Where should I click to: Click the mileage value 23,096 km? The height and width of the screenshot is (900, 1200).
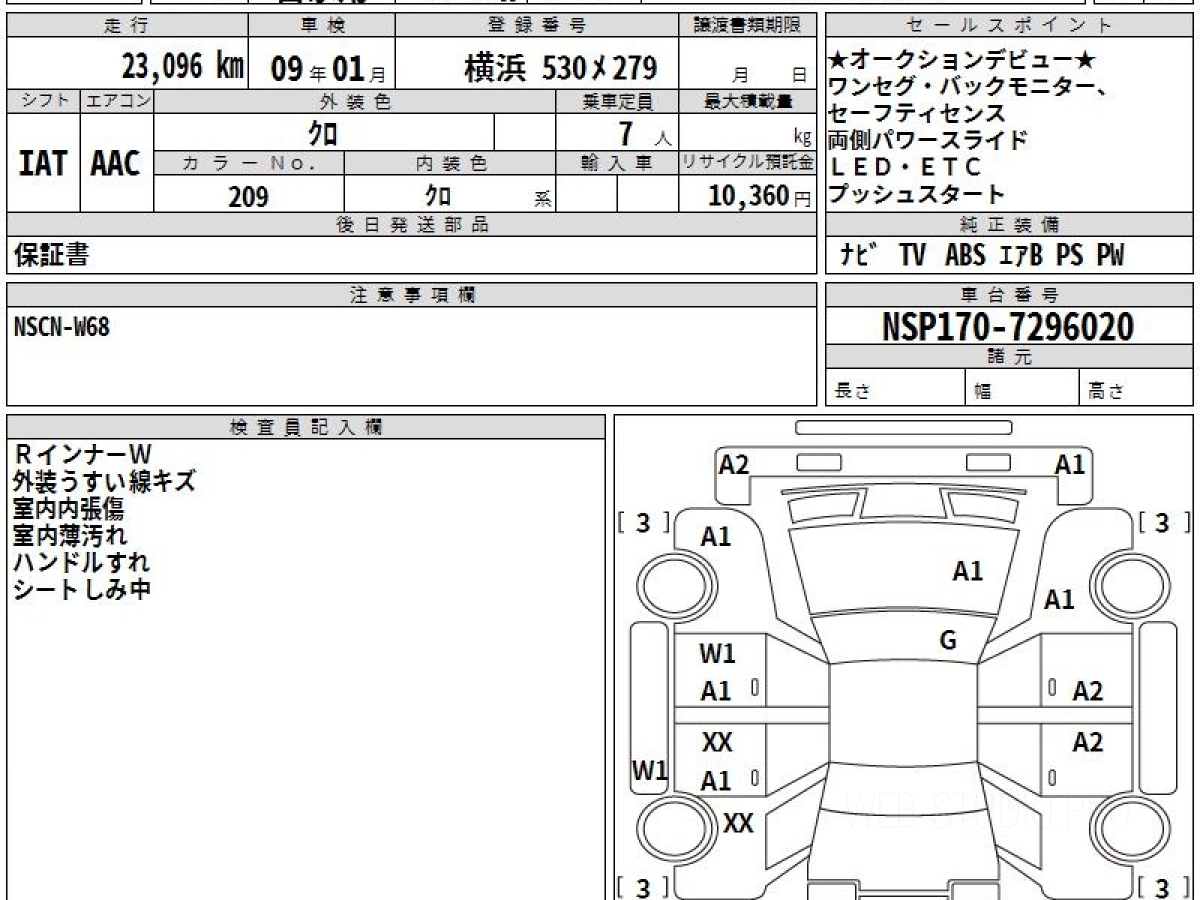point(183,67)
